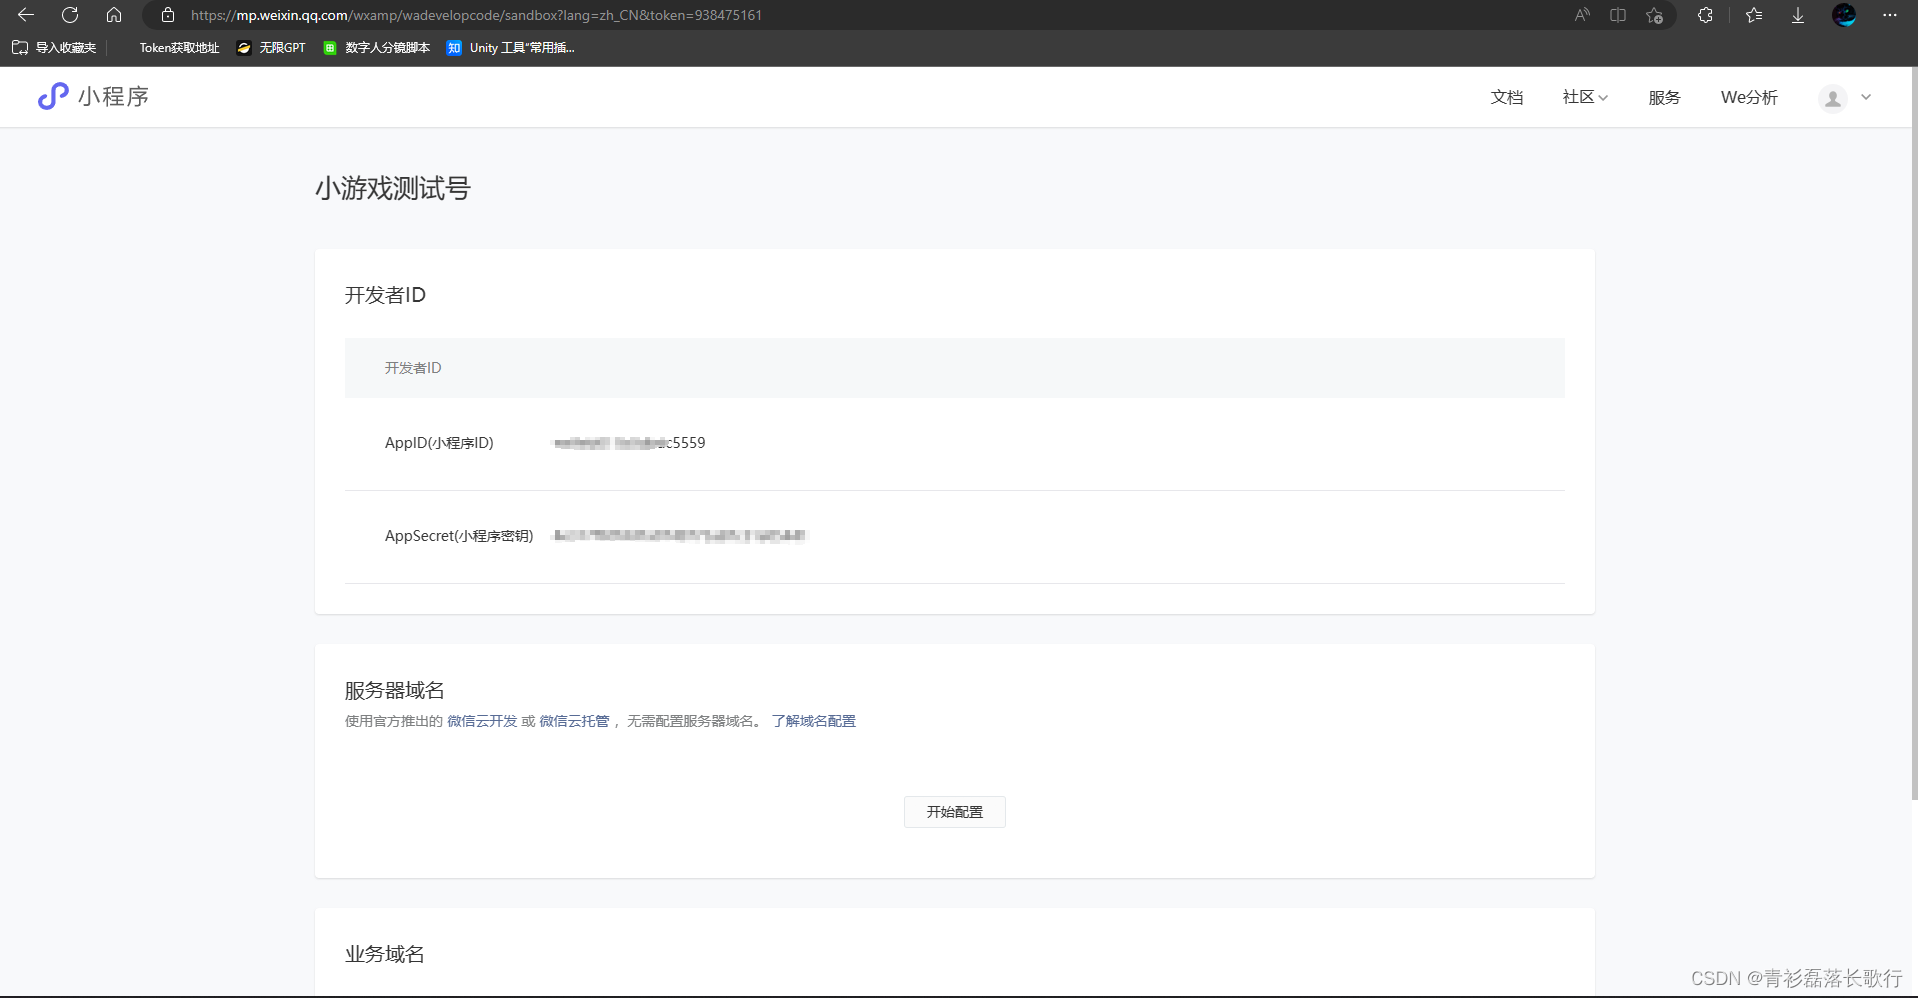Open the 服务 menu item
This screenshot has height=998, width=1918.
(x=1664, y=97)
